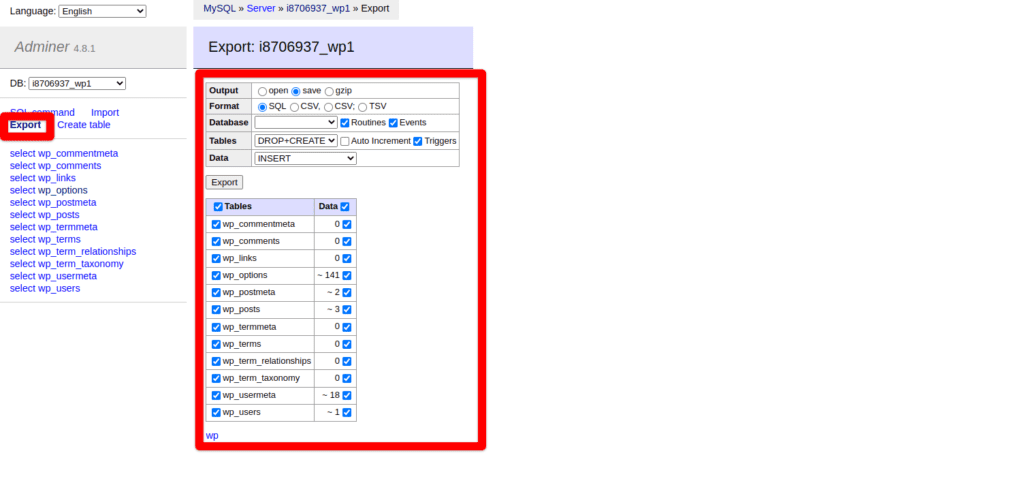The height and width of the screenshot is (481, 1024).
Task: Go to Server in the breadcrumb
Action: [261, 8]
